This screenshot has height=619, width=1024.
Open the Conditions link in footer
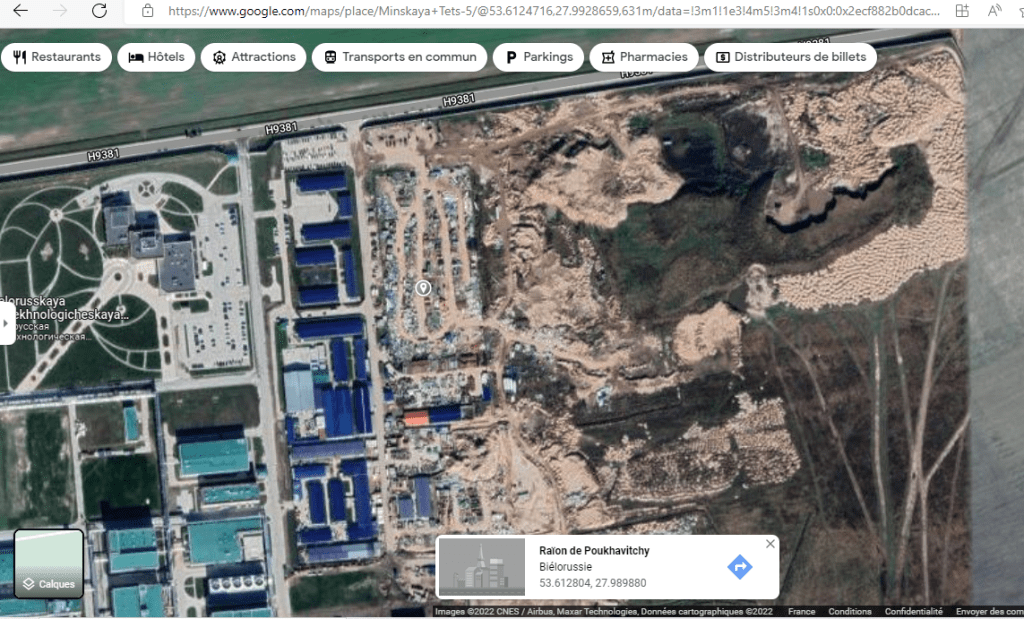click(x=849, y=611)
